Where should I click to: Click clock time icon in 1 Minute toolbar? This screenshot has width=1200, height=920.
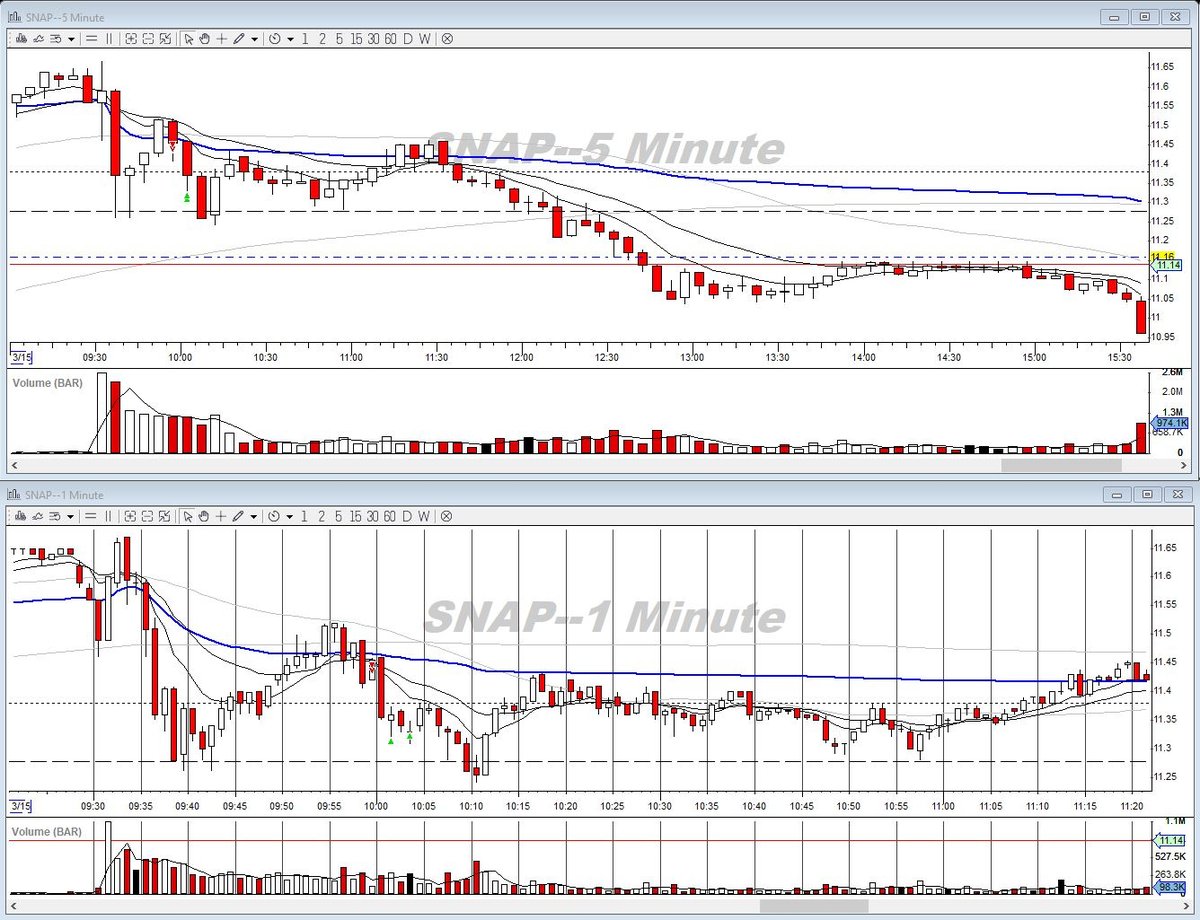click(x=274, y=516)
